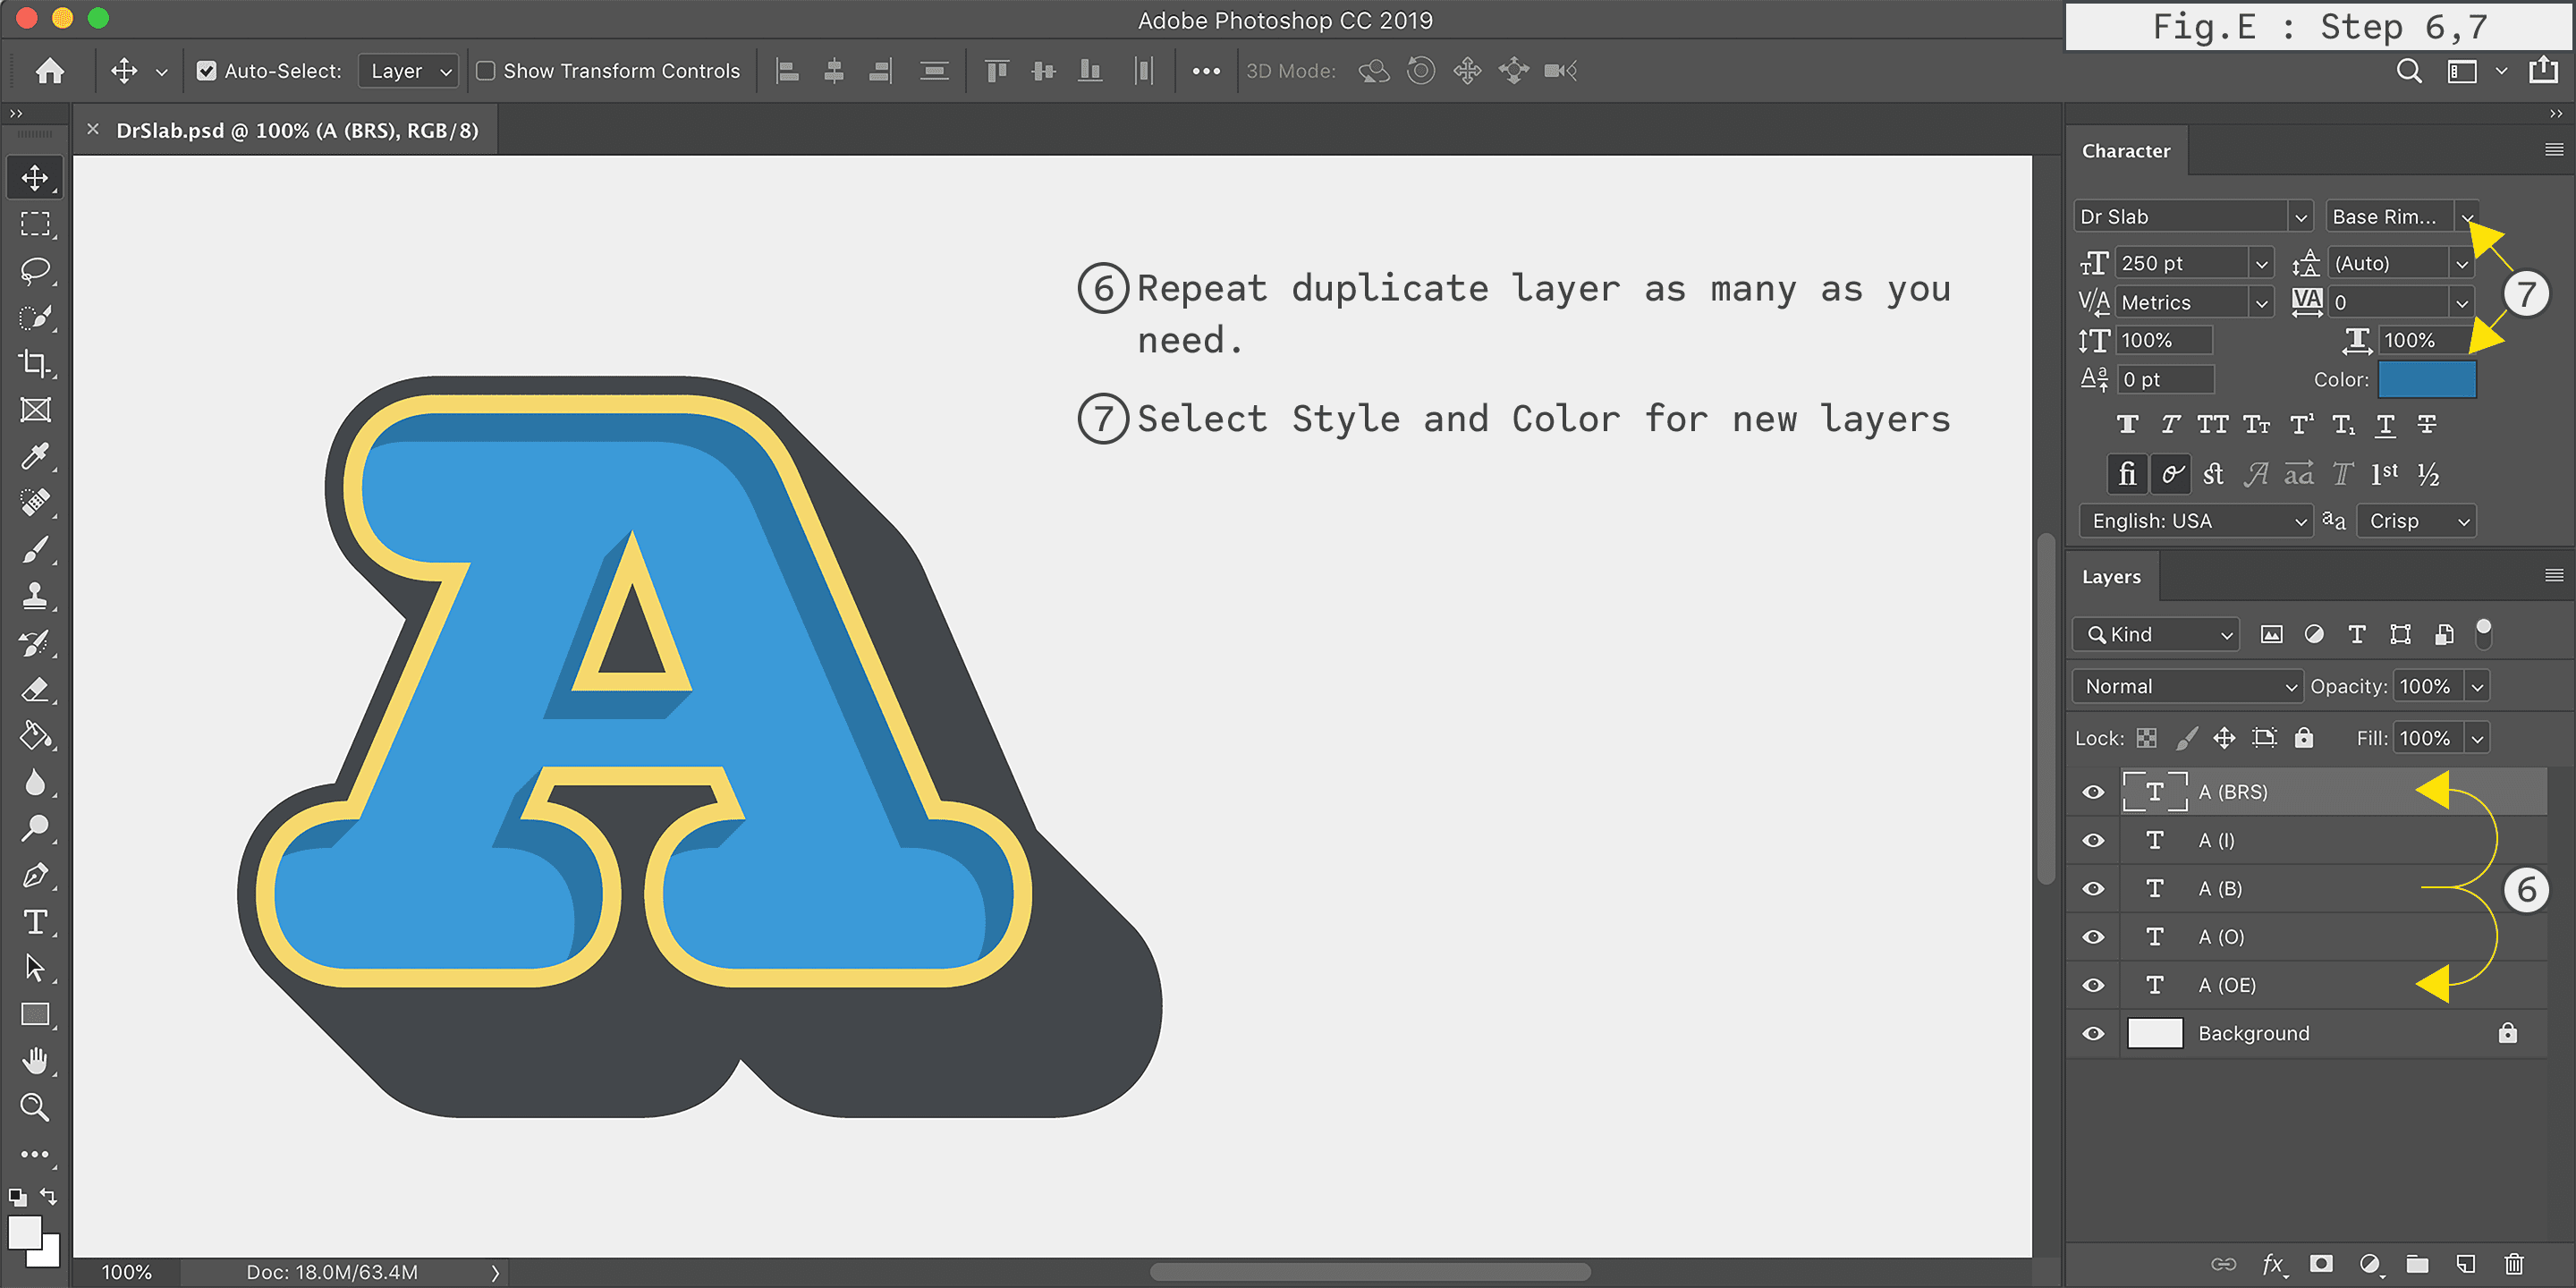Hide the Background layer with its eye icon
Screen dimensions: 2576x1288
pos(2093,1033)
